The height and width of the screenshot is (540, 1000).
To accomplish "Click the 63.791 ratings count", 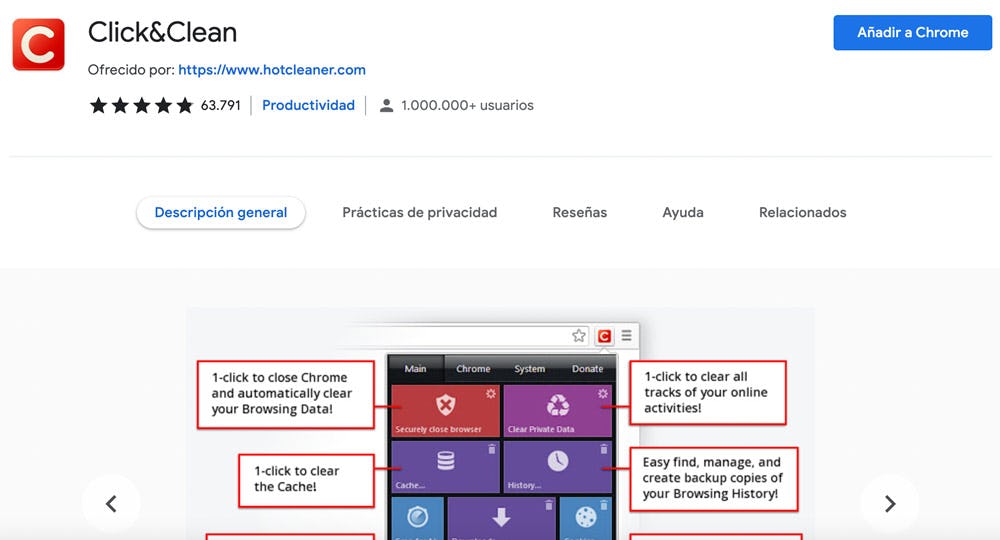I will click(x=221, y=105).
